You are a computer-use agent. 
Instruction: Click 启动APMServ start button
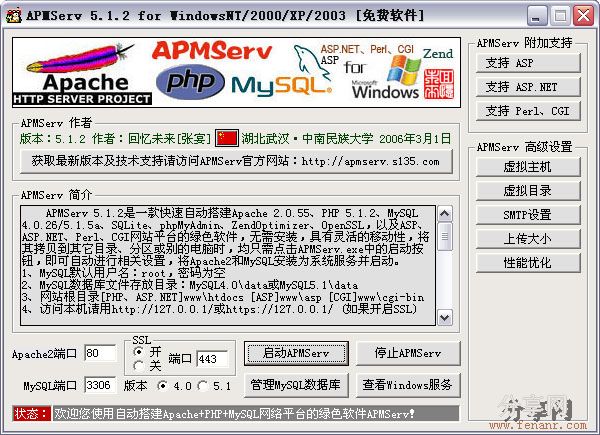[296, 353]
